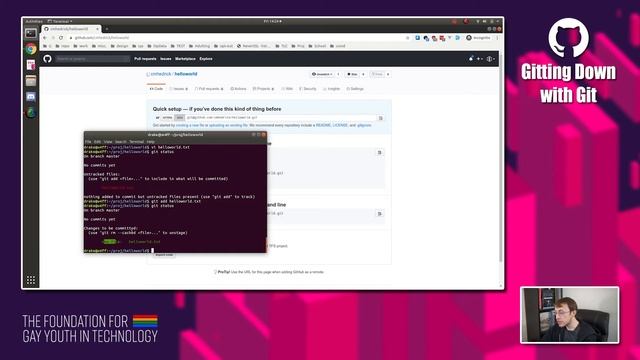Open Explore in GitHub header
The width and height of the screenshot is (640, 360).
click(x=206, y=59)
